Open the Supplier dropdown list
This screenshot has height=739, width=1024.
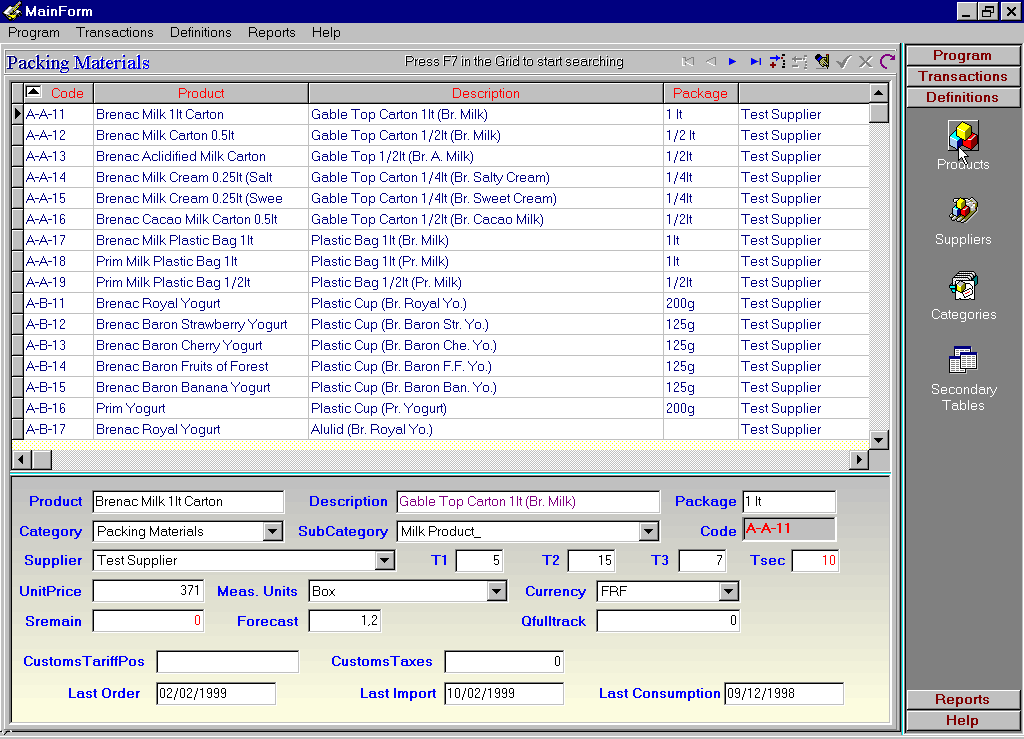(x=385, y=561)
